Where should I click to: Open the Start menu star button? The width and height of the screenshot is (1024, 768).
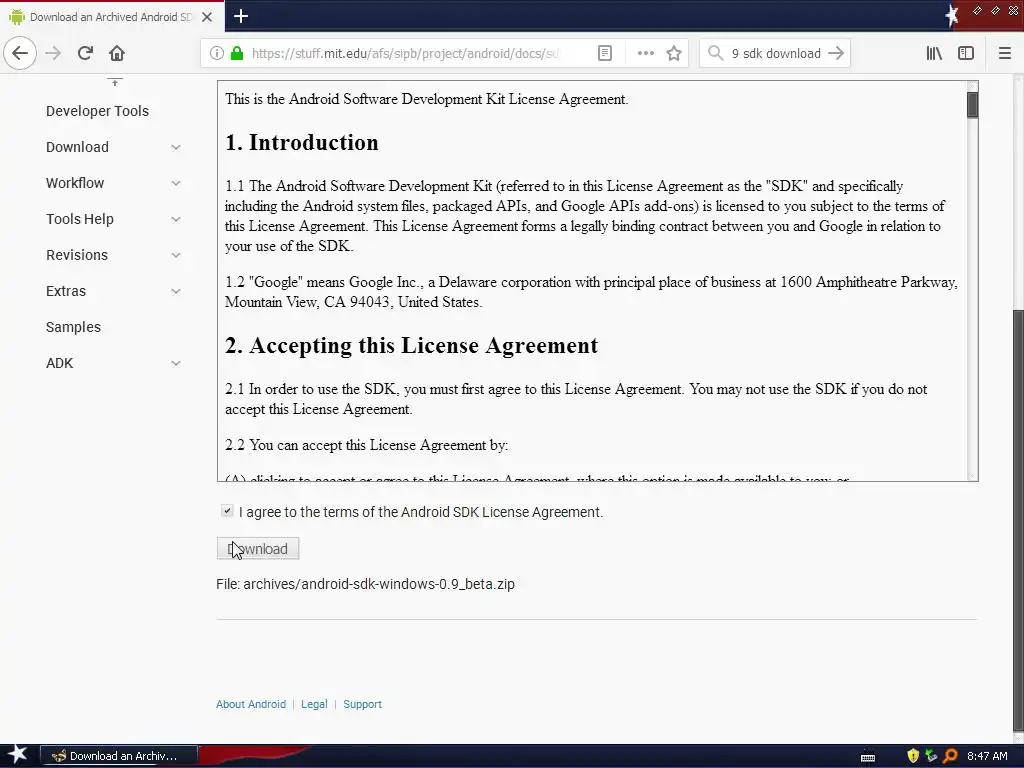(17, 755)
